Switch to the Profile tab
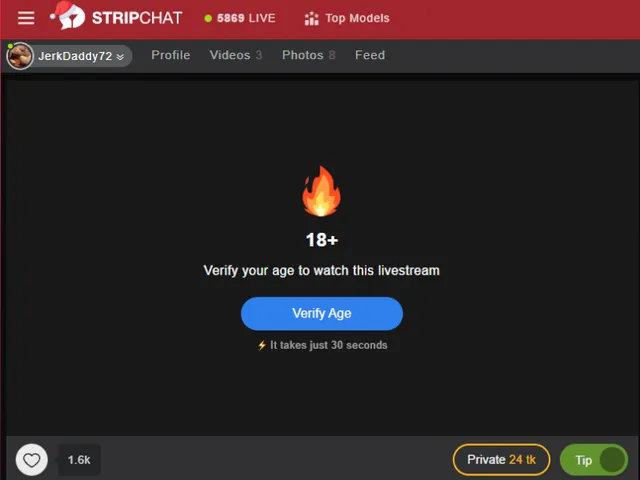640x480 pixels. (171, 55)
